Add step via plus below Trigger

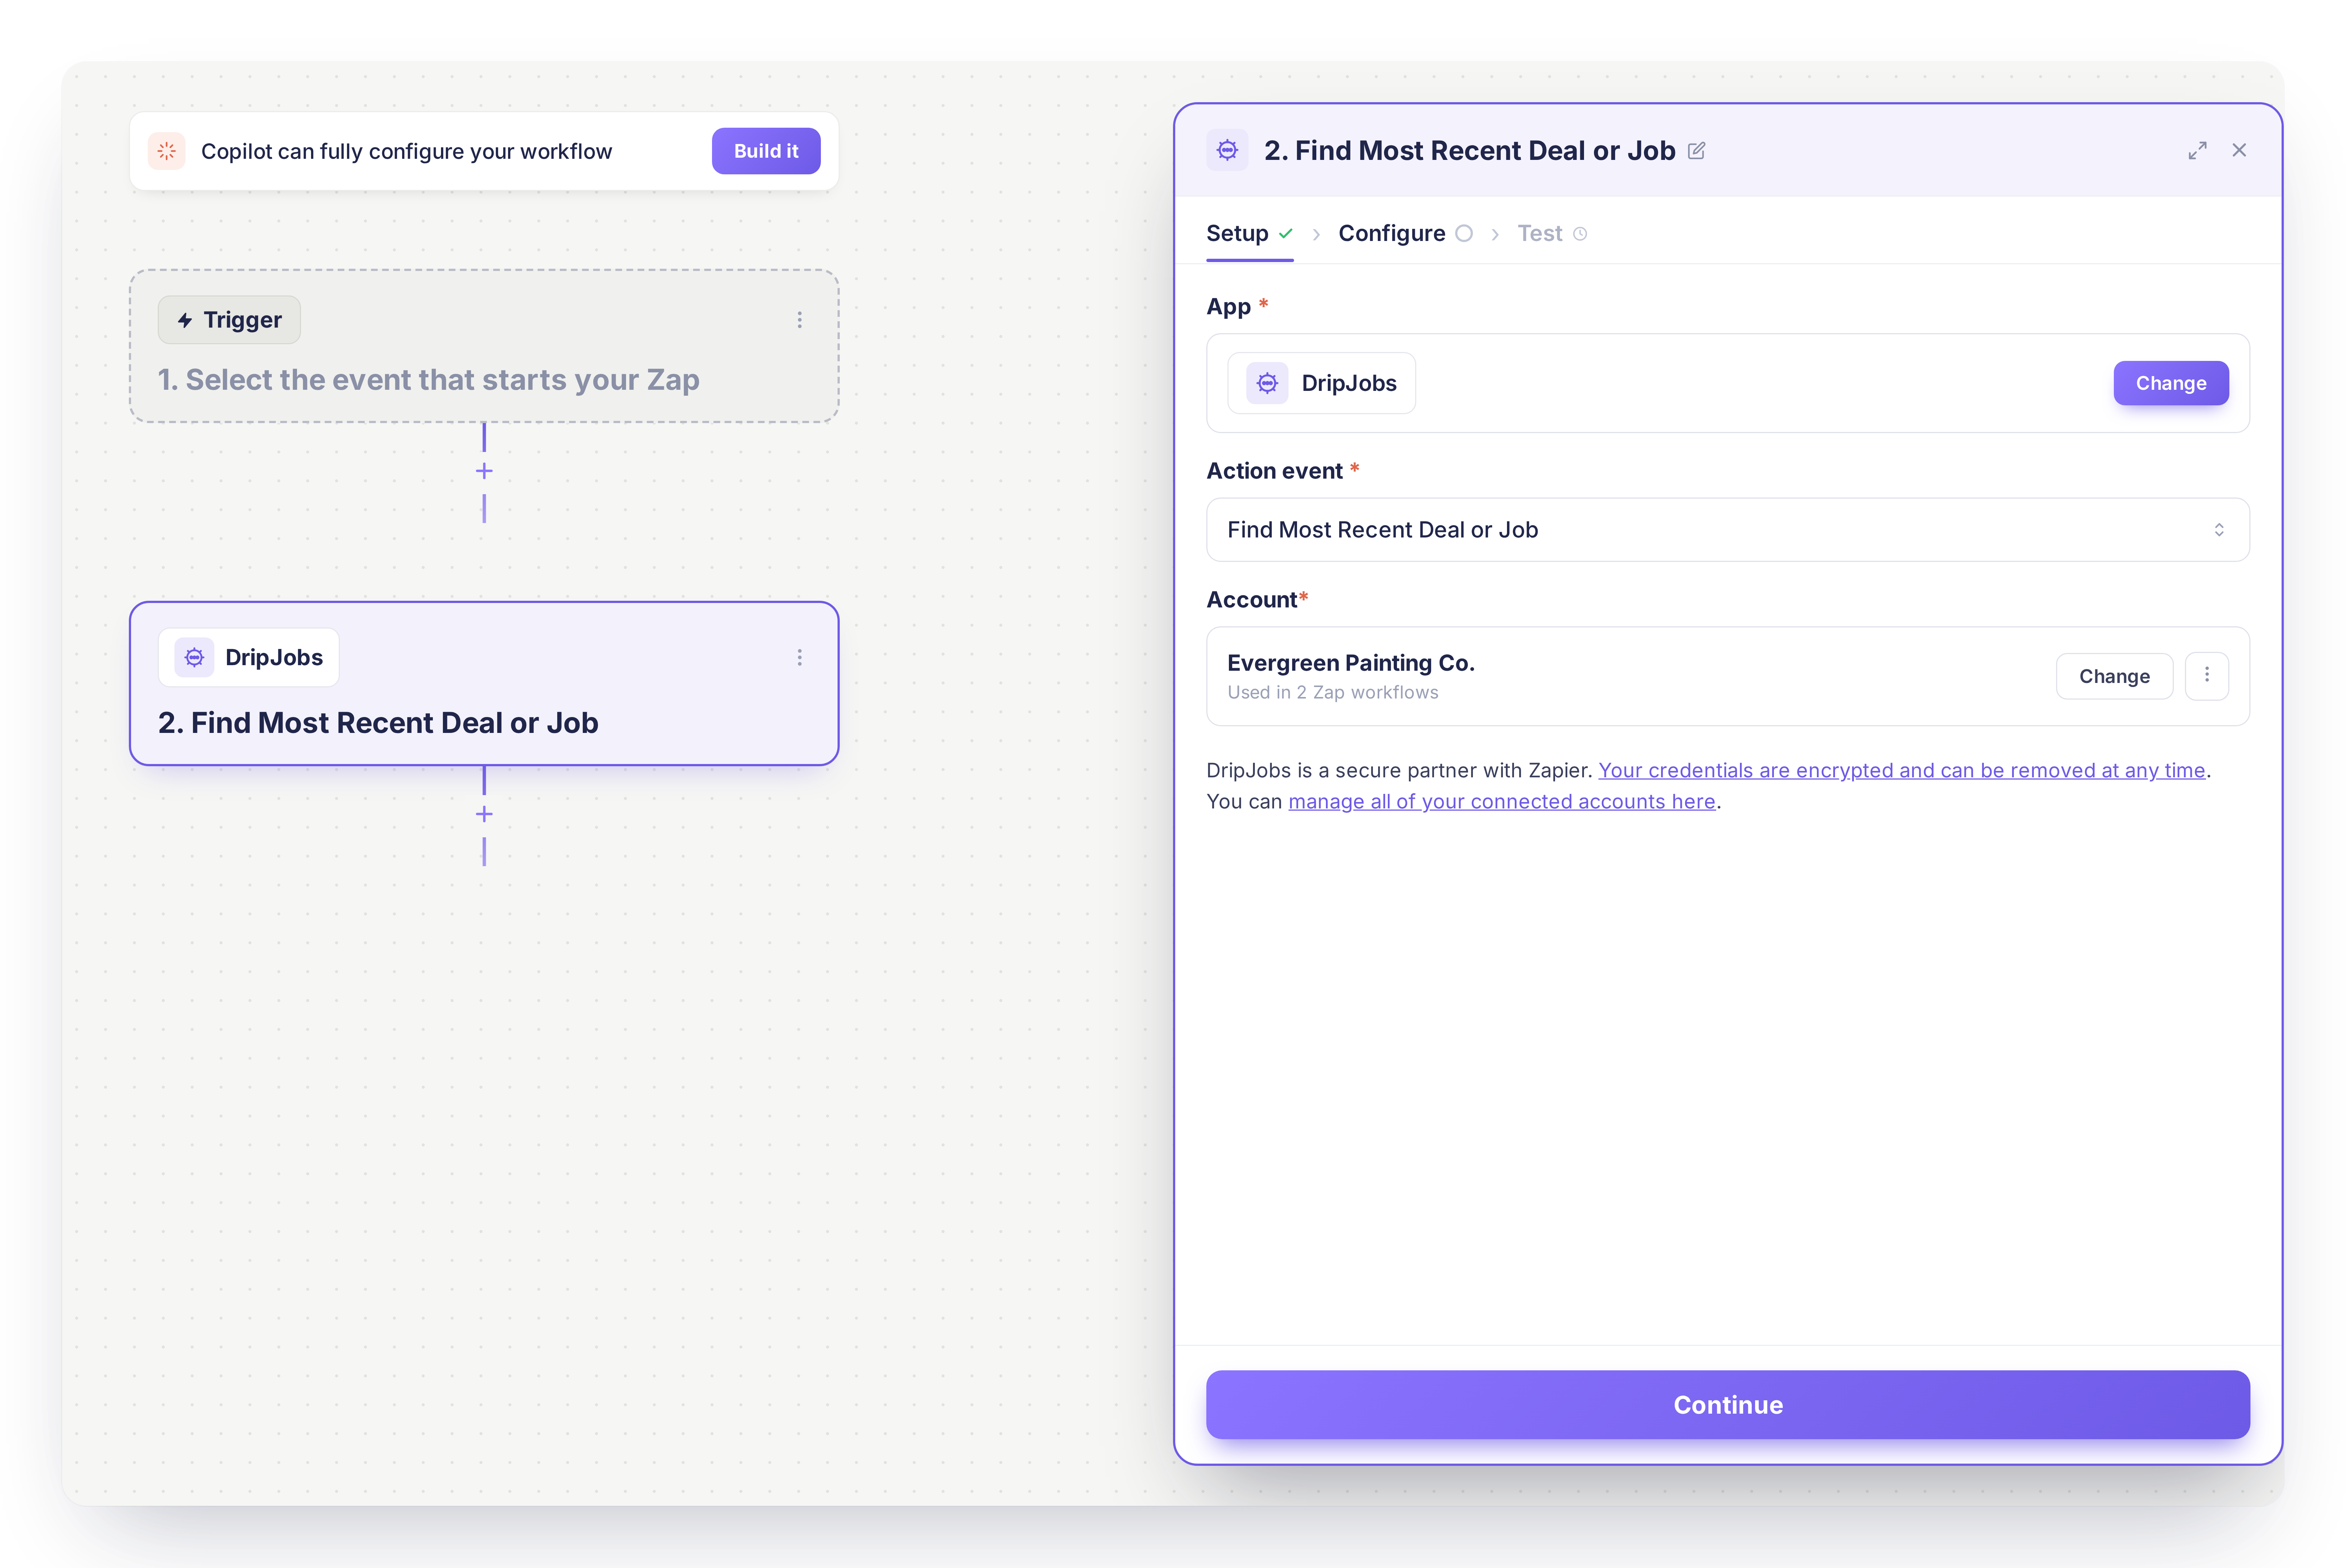(484, 471)
